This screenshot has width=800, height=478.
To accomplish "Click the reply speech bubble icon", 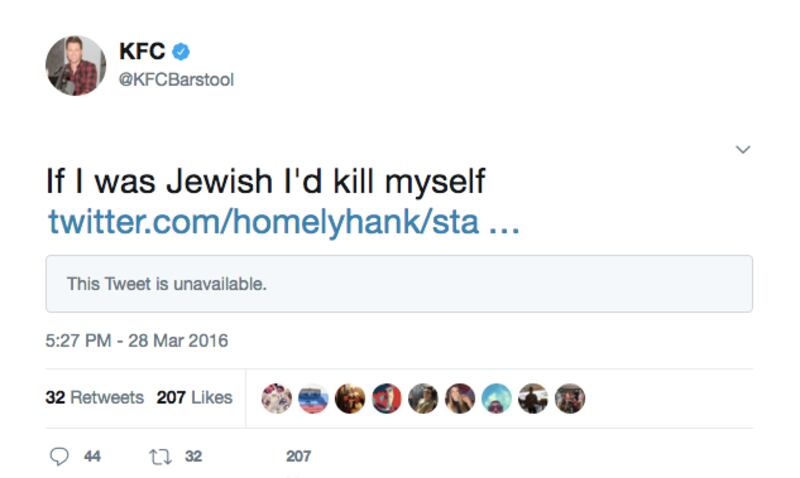I will (60, 456).
